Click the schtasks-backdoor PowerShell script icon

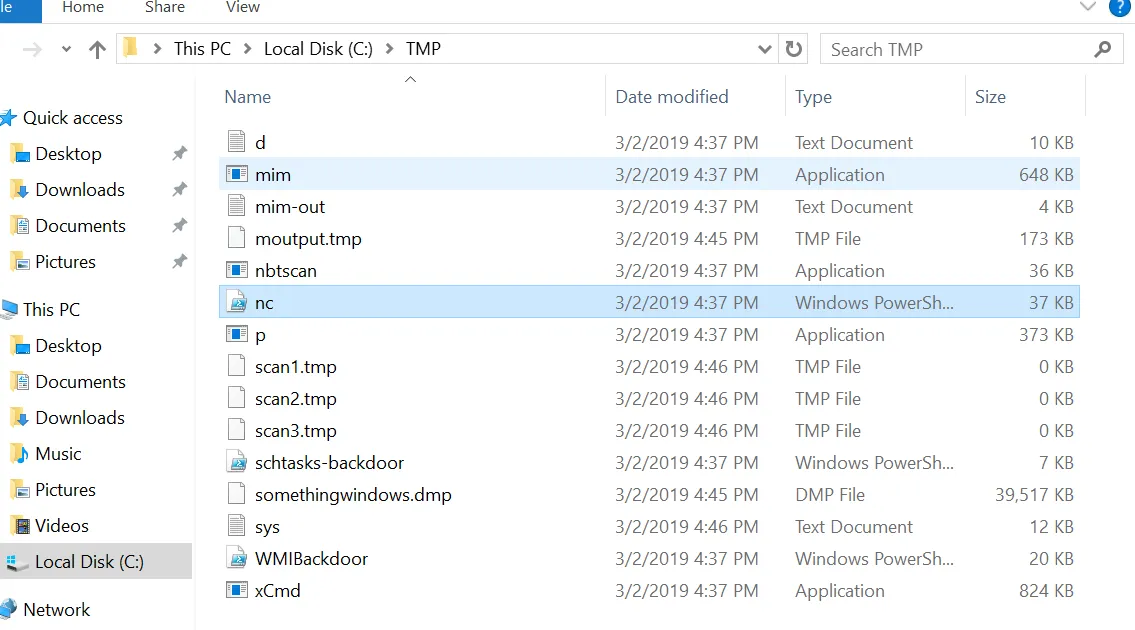point(237,463)
